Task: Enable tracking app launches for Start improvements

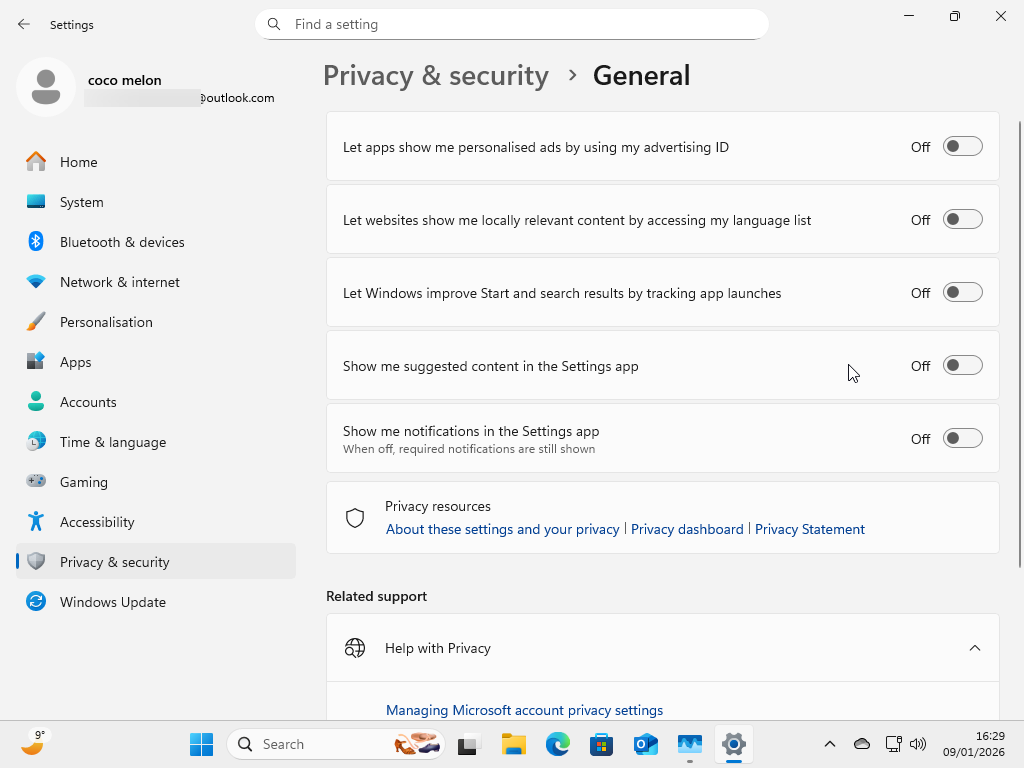Action: (x=961, y=291)
